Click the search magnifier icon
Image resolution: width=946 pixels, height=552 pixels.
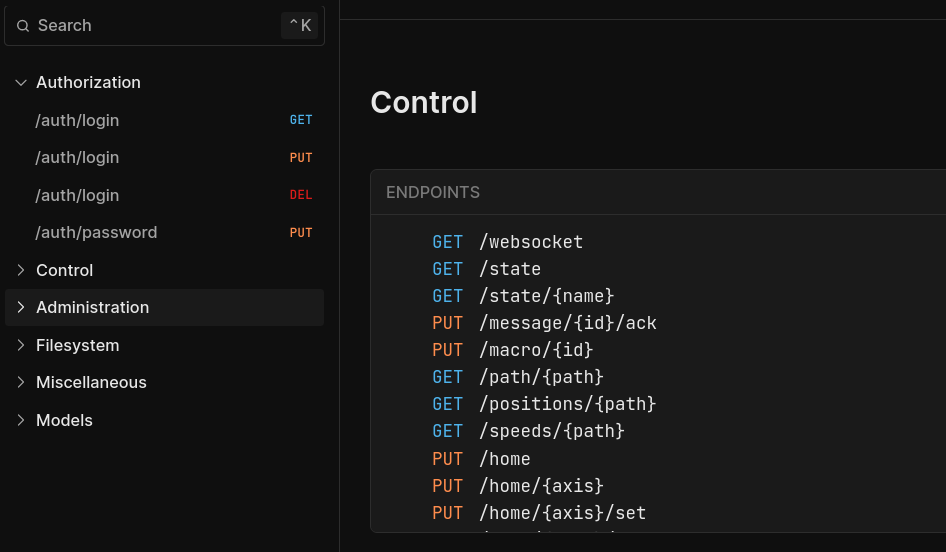click(x=23, y=25)
